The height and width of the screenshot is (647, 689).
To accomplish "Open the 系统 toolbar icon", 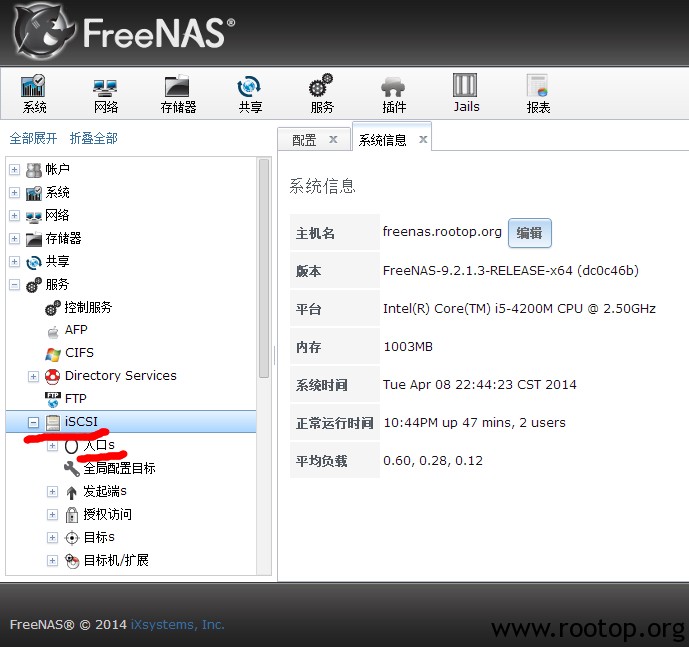I will [x=33, y=86].
